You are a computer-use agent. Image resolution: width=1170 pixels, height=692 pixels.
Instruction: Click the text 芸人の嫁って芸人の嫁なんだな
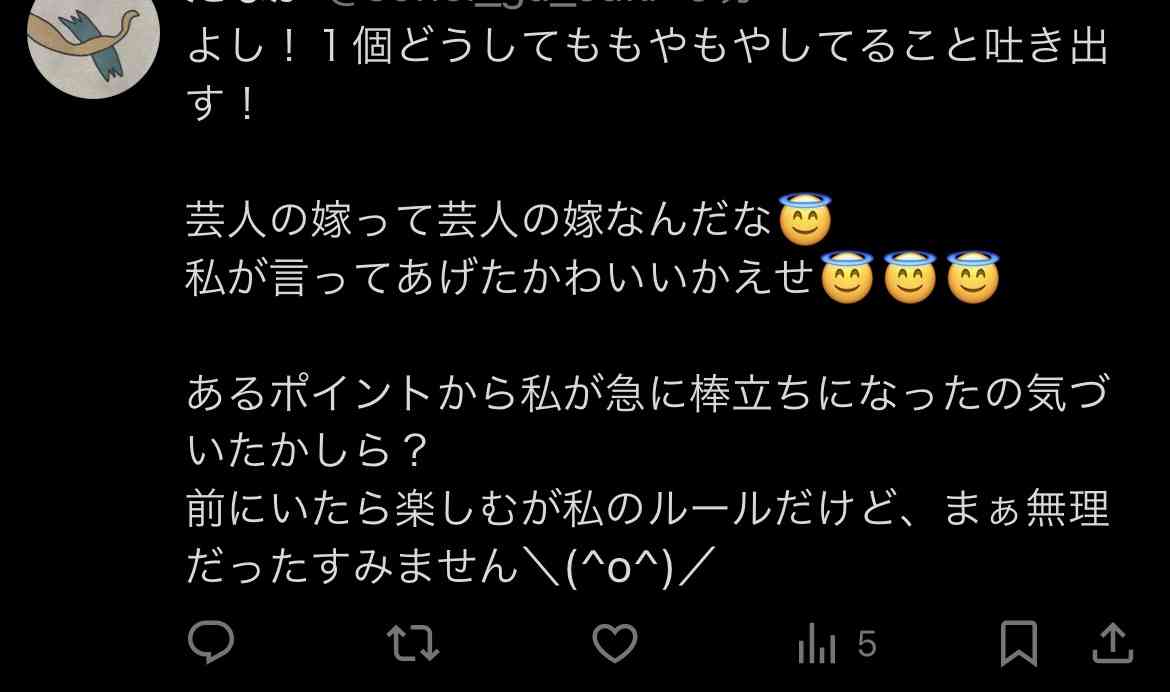tap(478, 220)
